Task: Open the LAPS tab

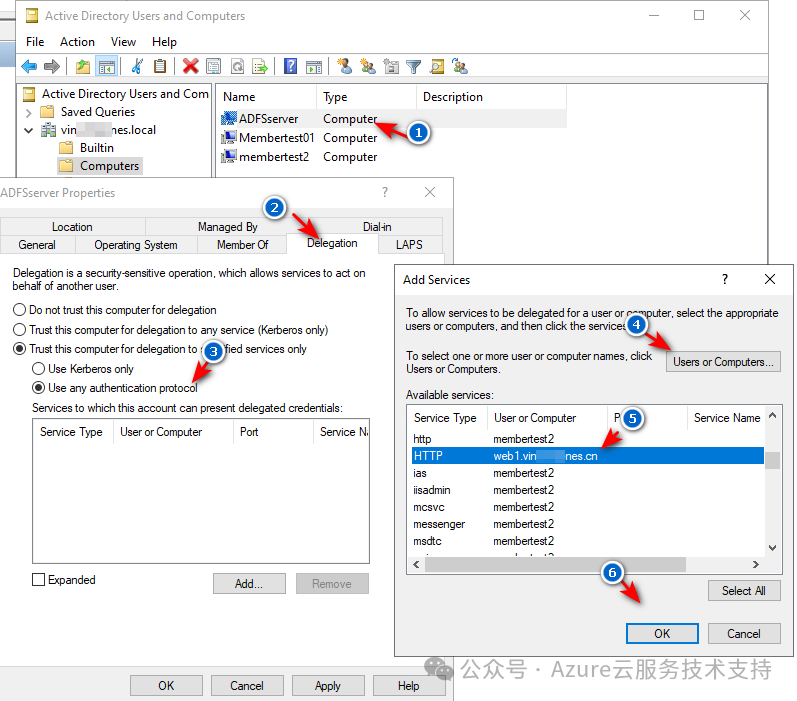Action: 409,245
